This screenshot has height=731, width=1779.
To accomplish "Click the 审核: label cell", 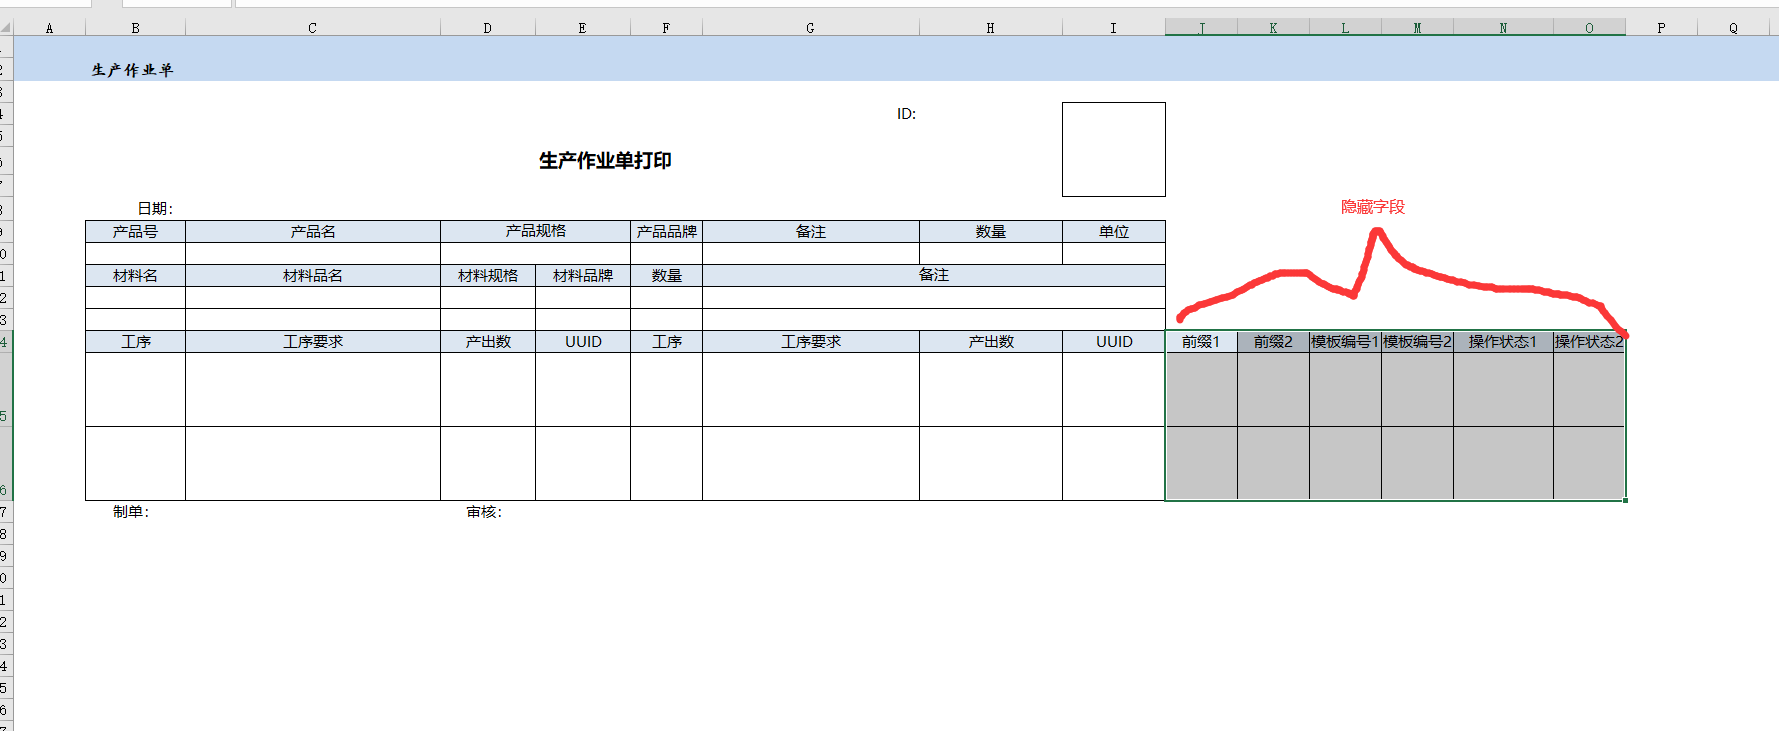I will click(x=484, y=511).
